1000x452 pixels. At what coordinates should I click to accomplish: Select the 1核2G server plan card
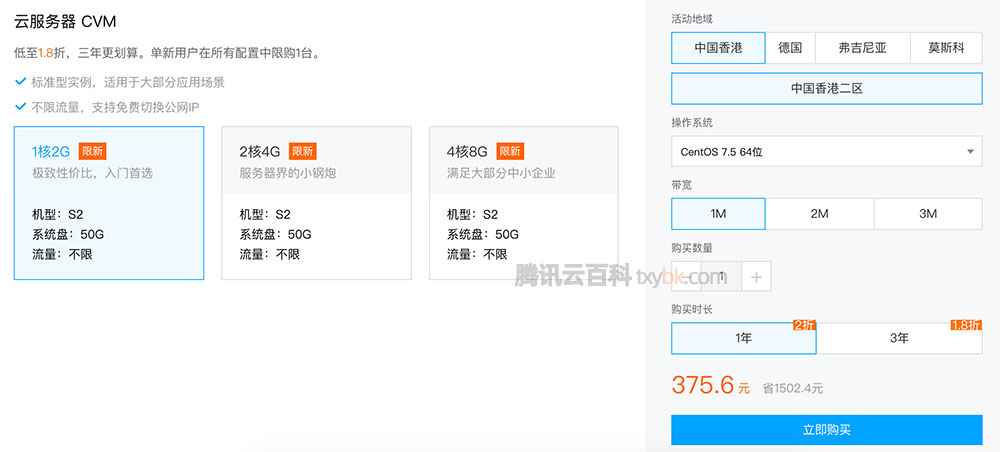tap(109, 203)
